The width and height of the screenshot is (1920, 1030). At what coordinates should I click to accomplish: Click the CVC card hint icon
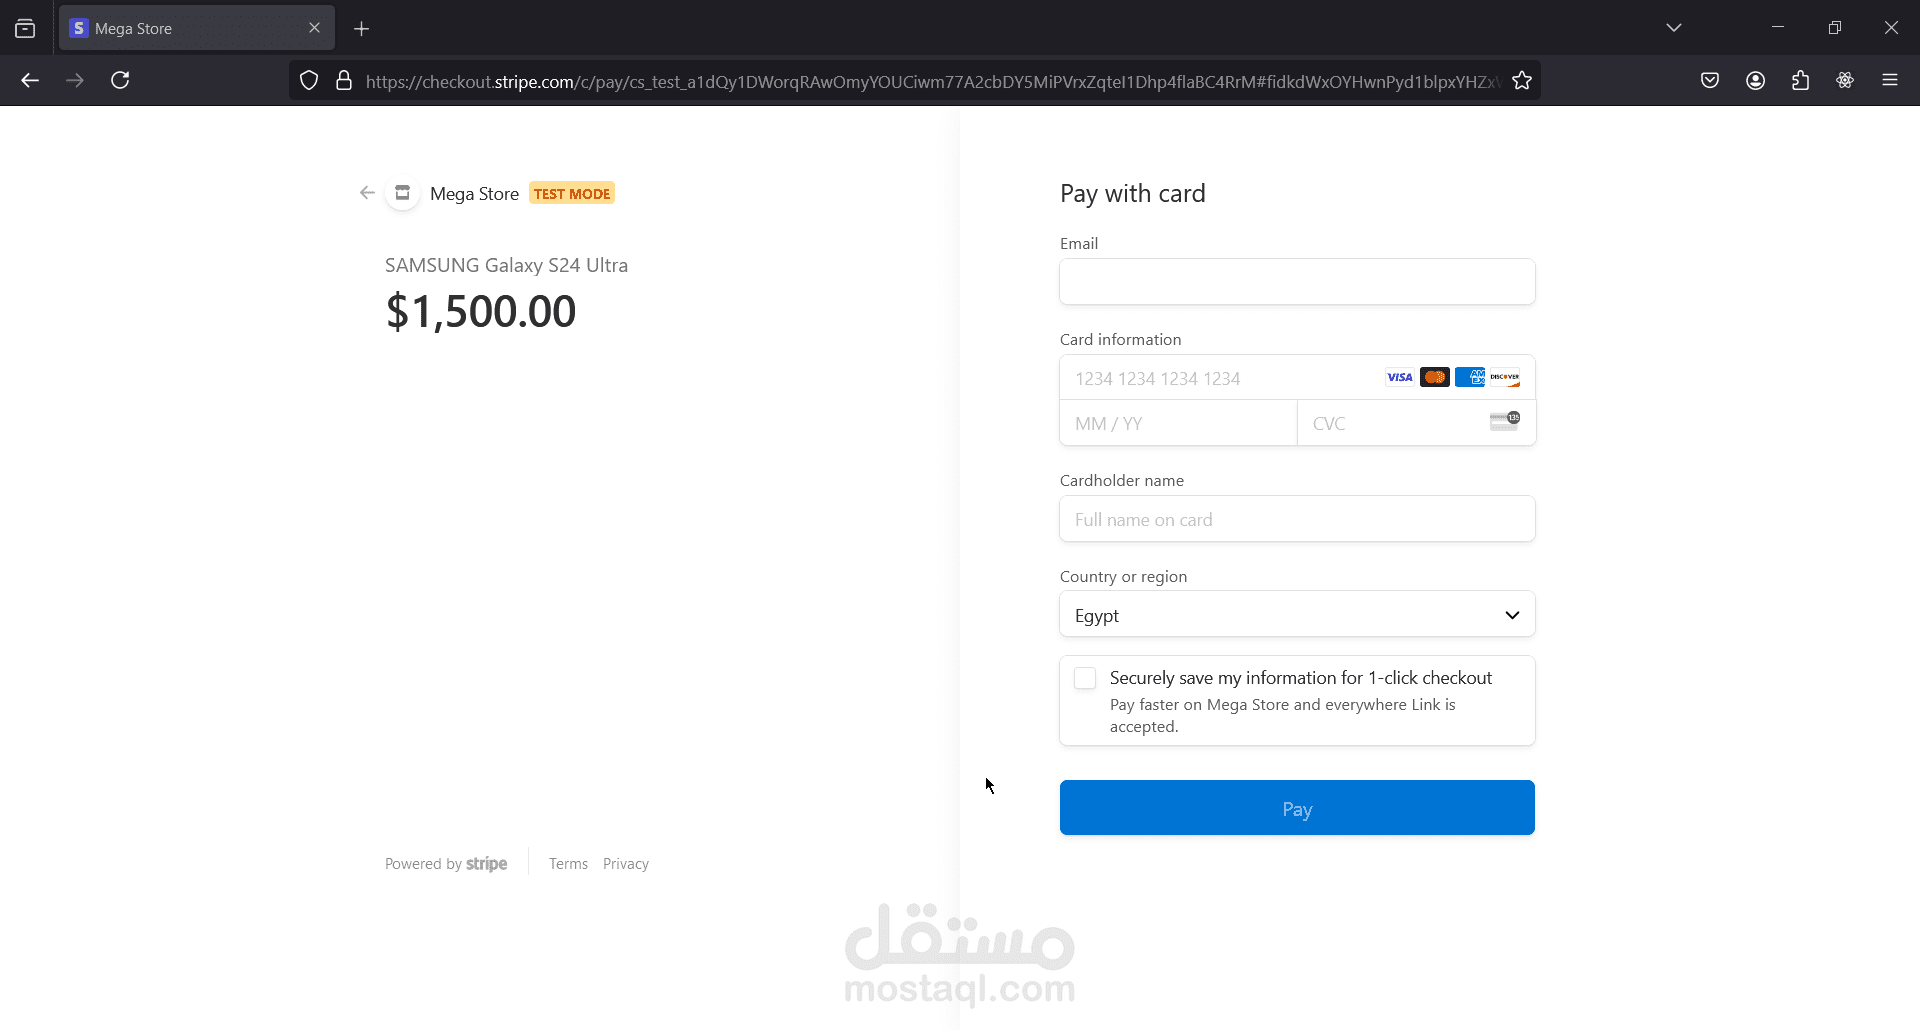[x=1505, y=422]
